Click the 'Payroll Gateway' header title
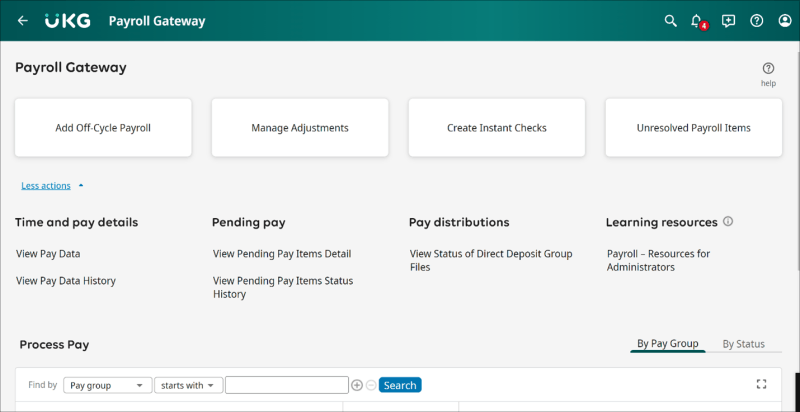Viewport: 800px width, 412px height. click(157, 21)
